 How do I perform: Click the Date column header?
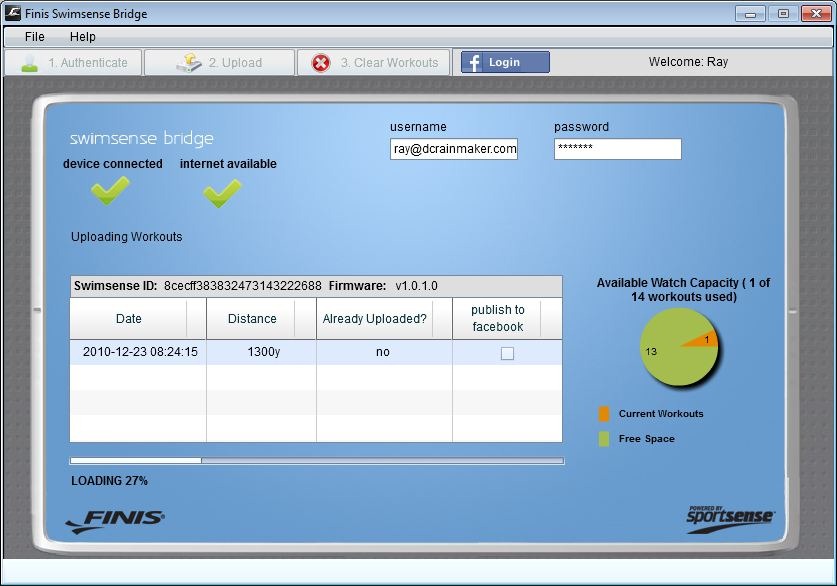click(x=138, y=319)
